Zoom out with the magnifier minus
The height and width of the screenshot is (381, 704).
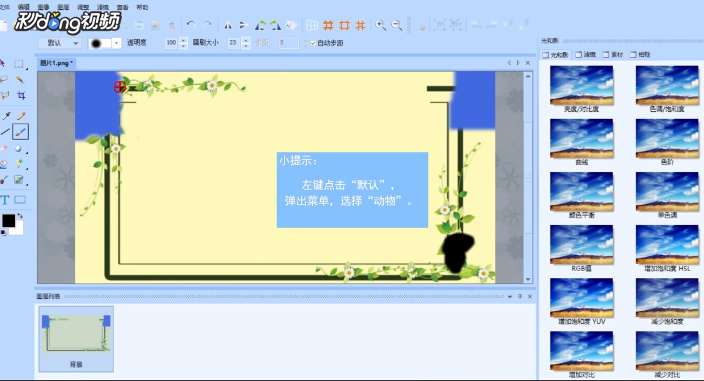tap(396, 25)
